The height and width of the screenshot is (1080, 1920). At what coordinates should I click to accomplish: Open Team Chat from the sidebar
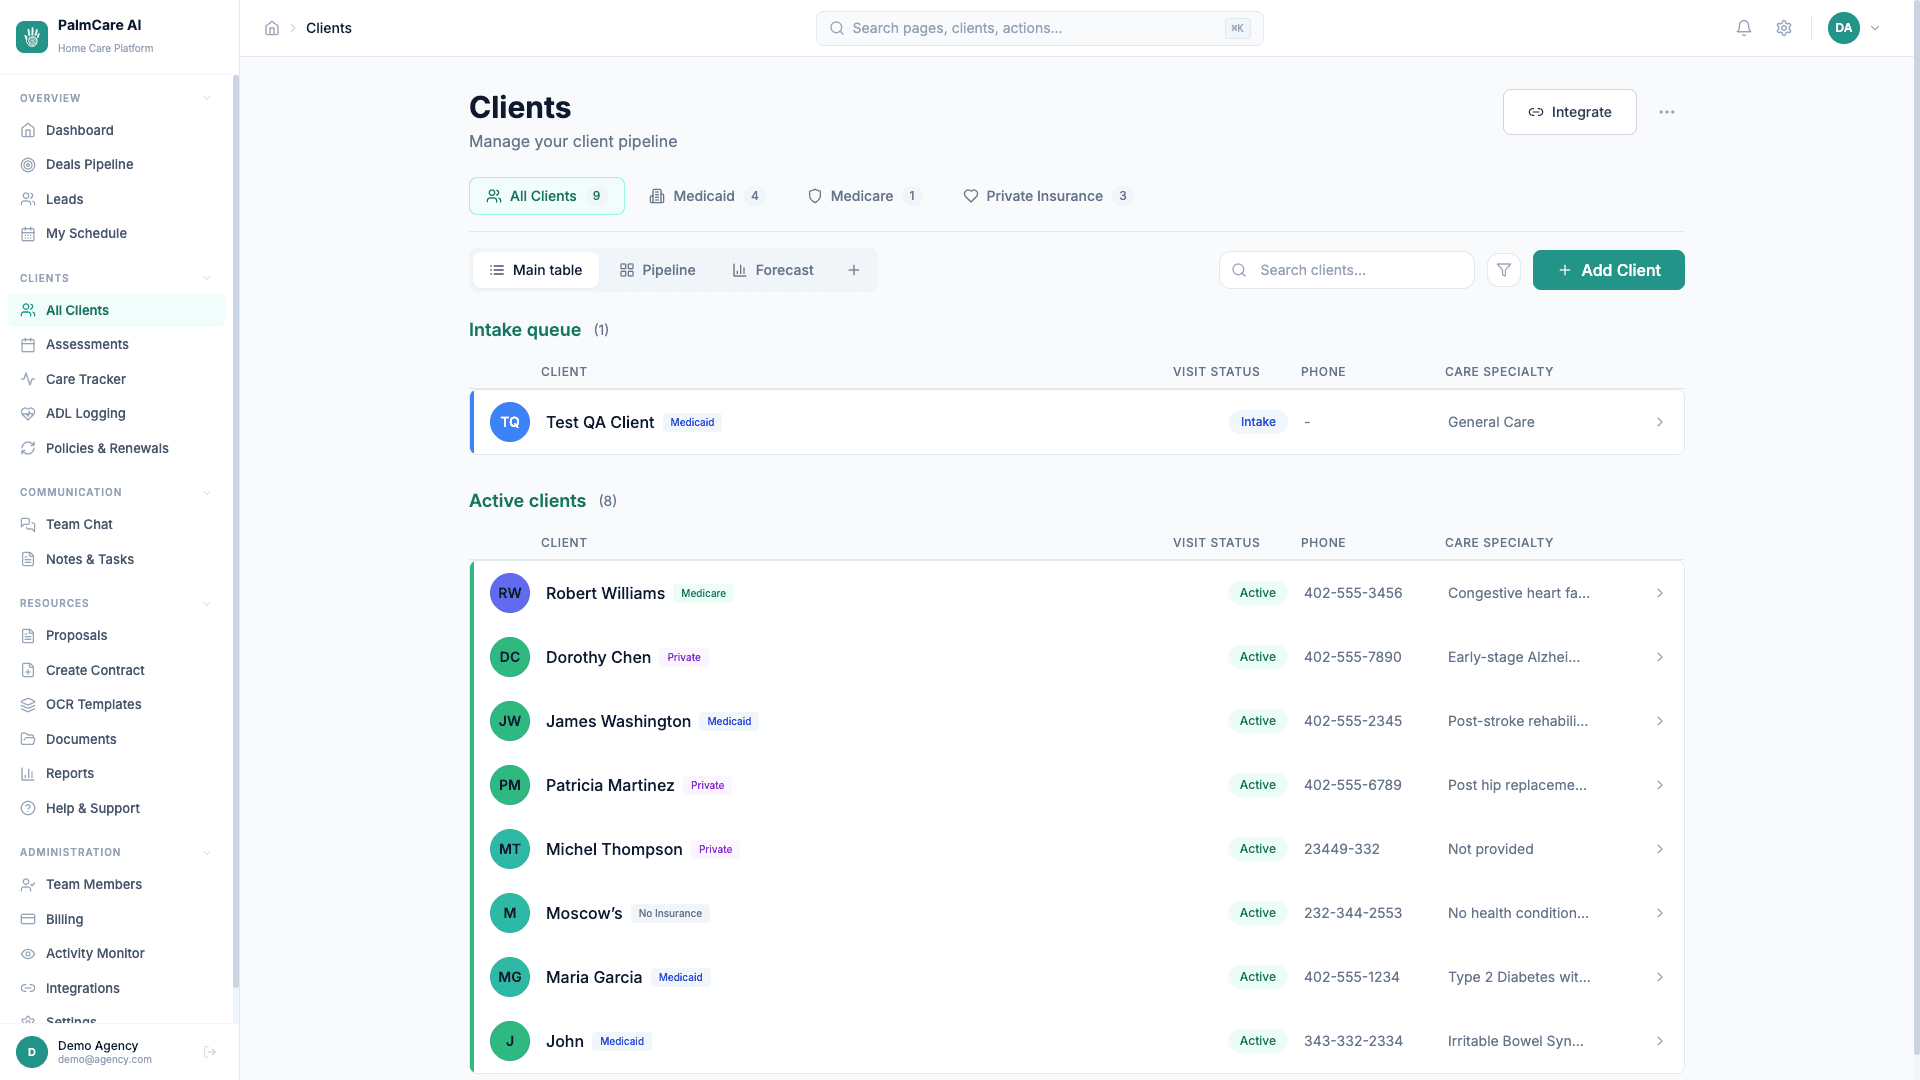tap(79, 524)
